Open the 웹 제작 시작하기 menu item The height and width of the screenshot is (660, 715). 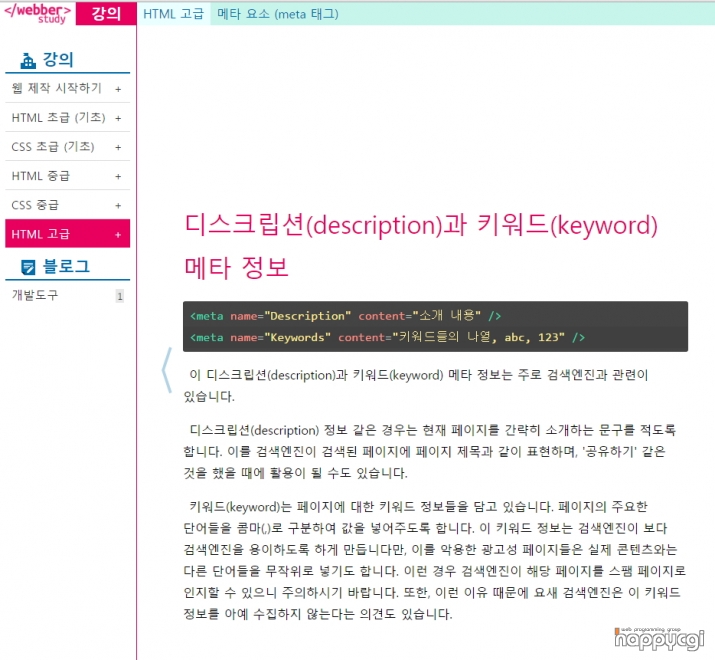(57, 88)
